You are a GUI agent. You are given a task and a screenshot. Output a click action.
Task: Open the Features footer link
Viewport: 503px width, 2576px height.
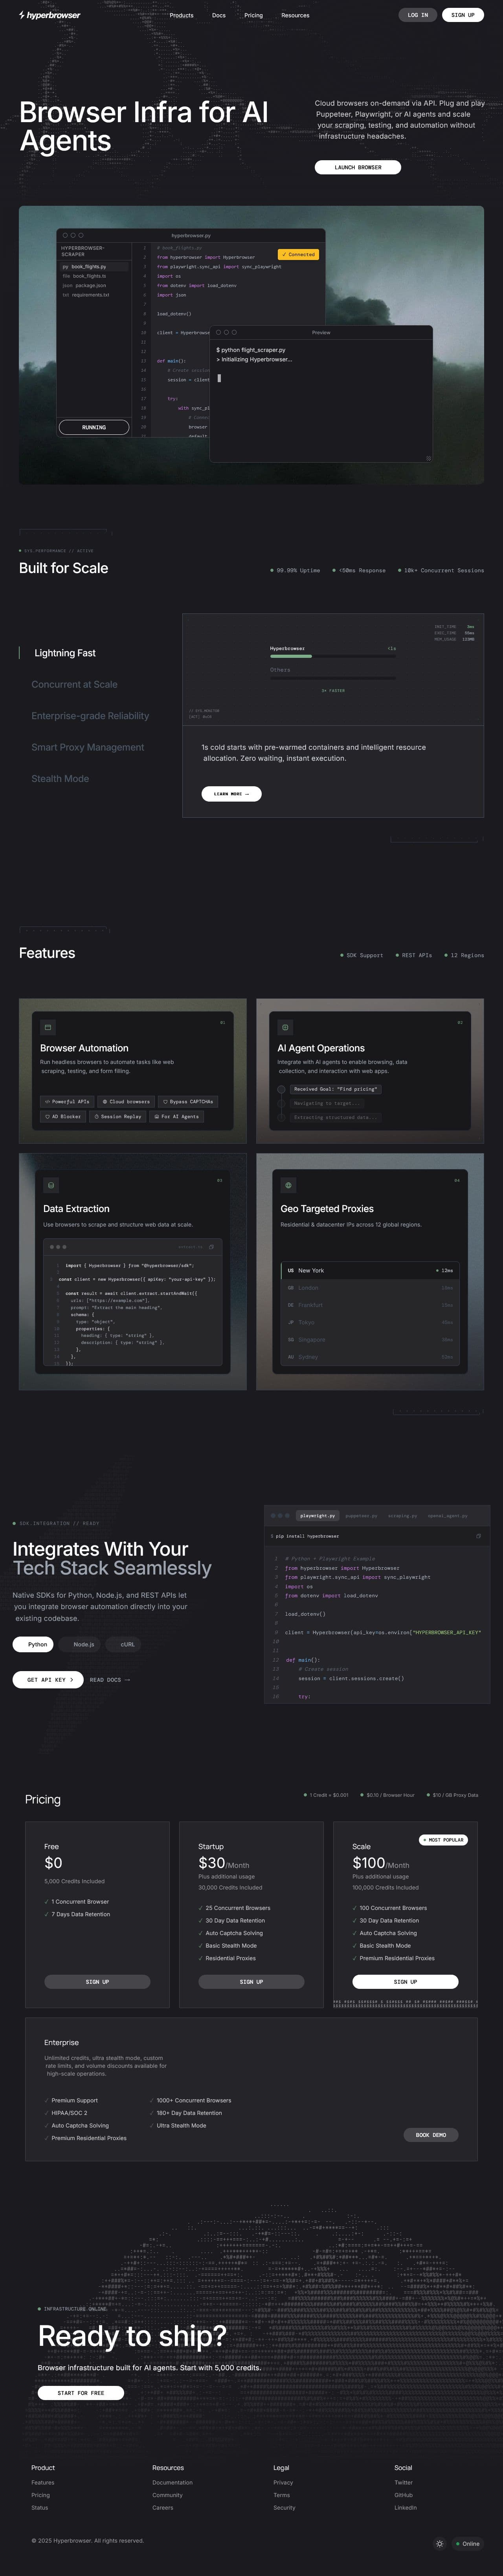tap(43, 2482)
